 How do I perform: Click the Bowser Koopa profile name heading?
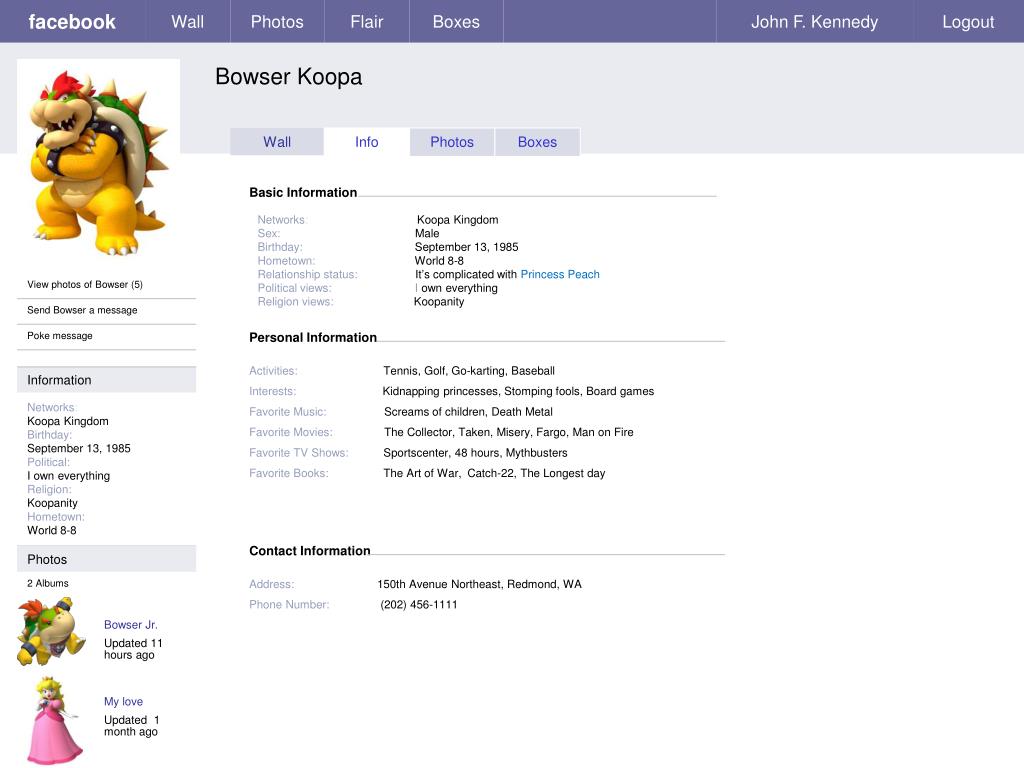(x=289, y=76)
